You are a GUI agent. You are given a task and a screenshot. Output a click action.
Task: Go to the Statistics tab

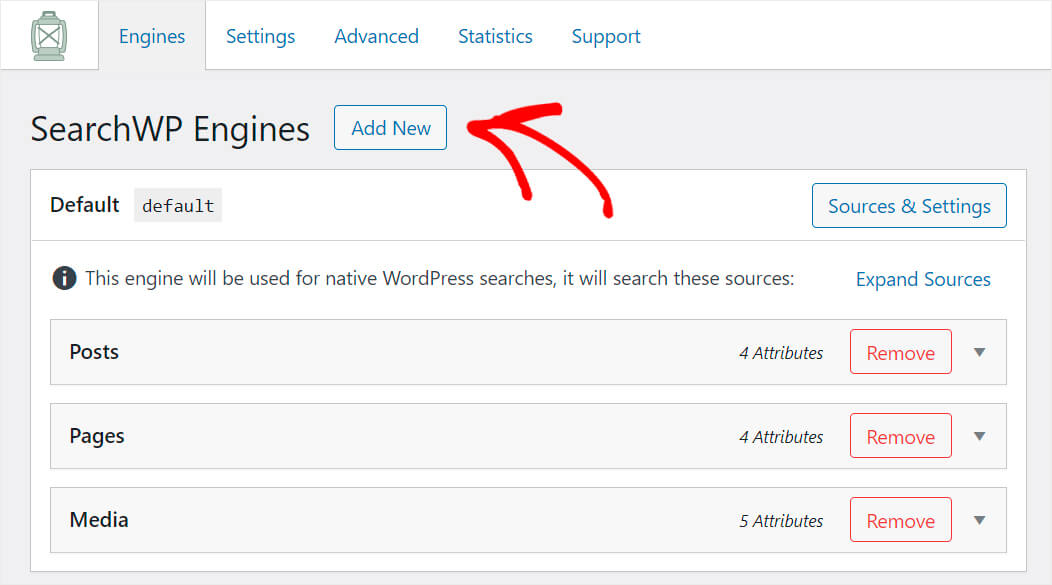(x=495, y=36)
